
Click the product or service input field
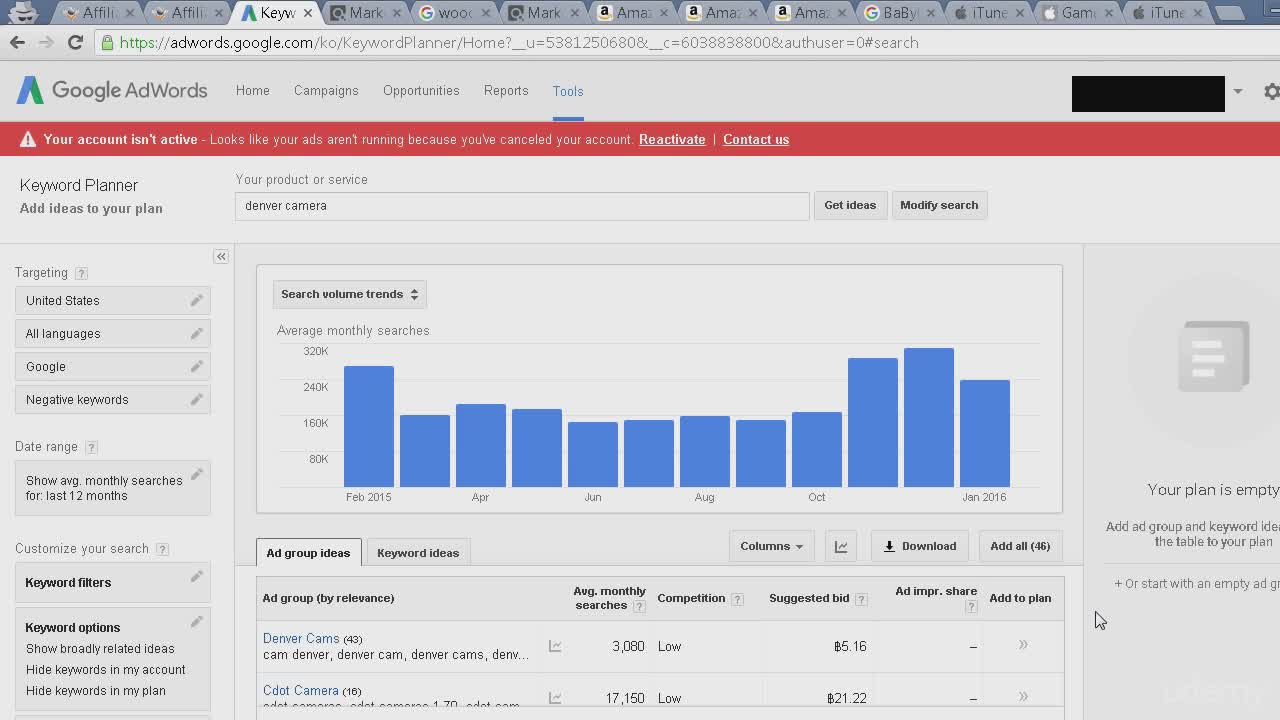coord(522,206)
